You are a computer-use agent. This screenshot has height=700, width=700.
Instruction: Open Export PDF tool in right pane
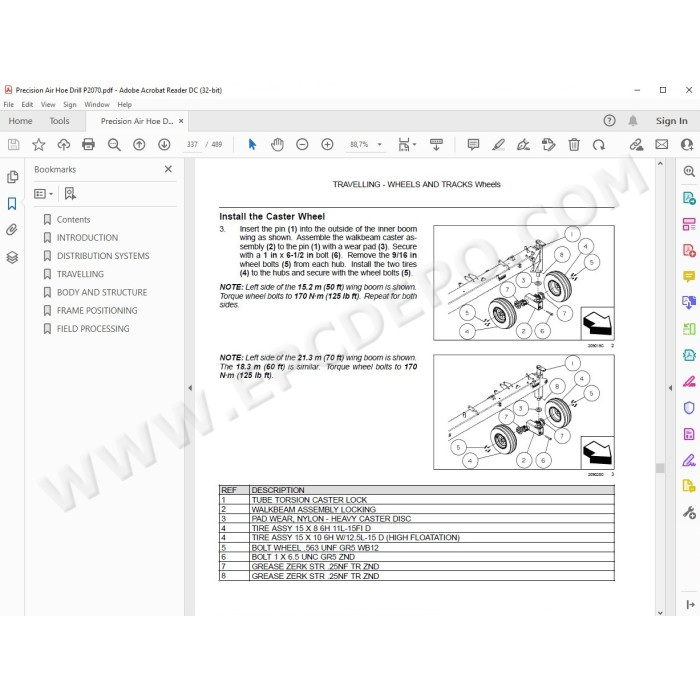[689, 198]
